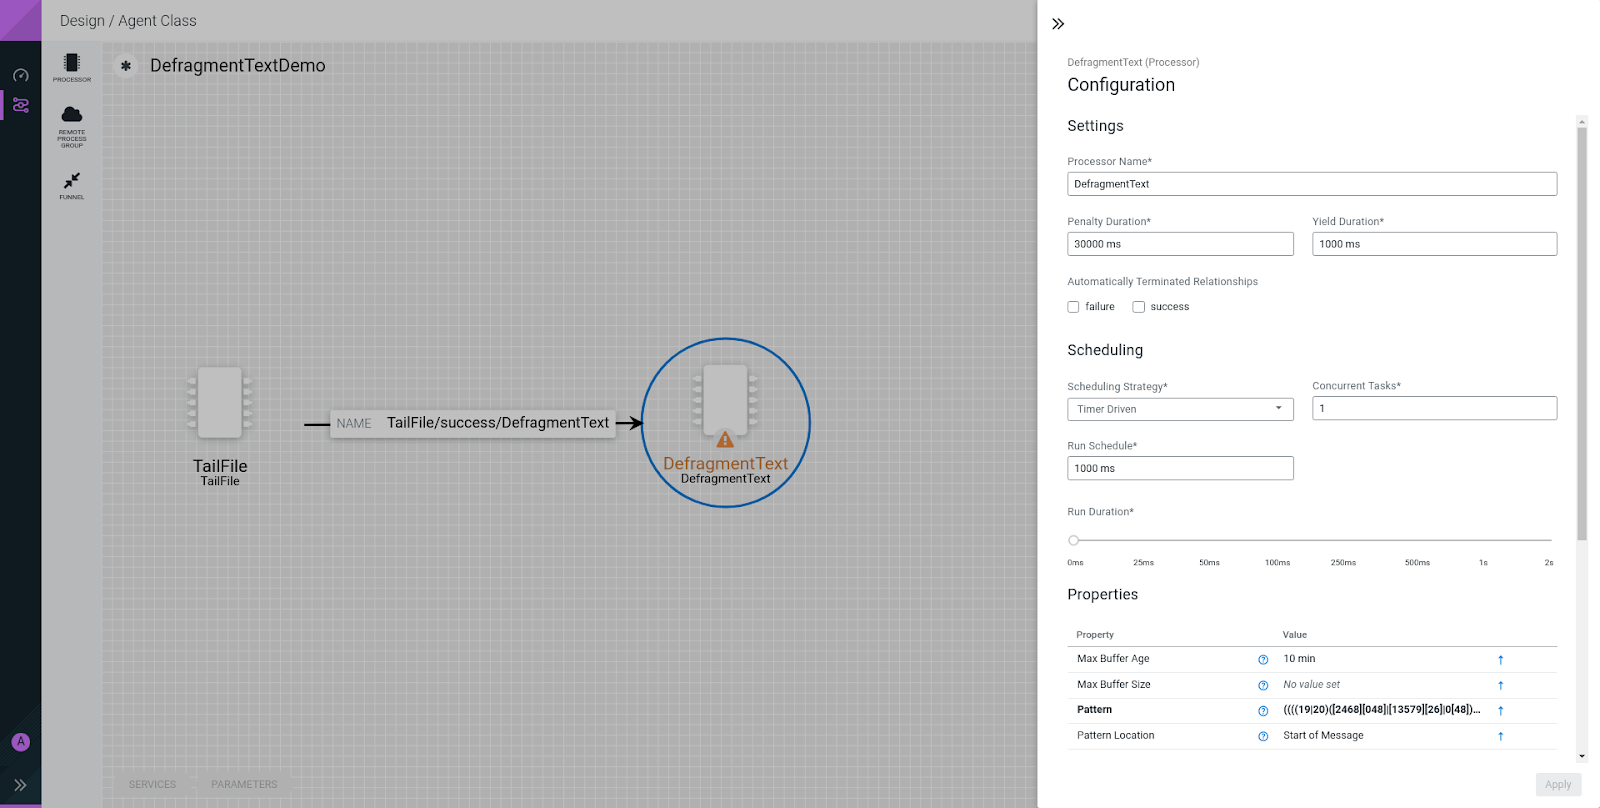Click the Apply button
The width and height of the screenshot is (1600, 808).
1557,785
